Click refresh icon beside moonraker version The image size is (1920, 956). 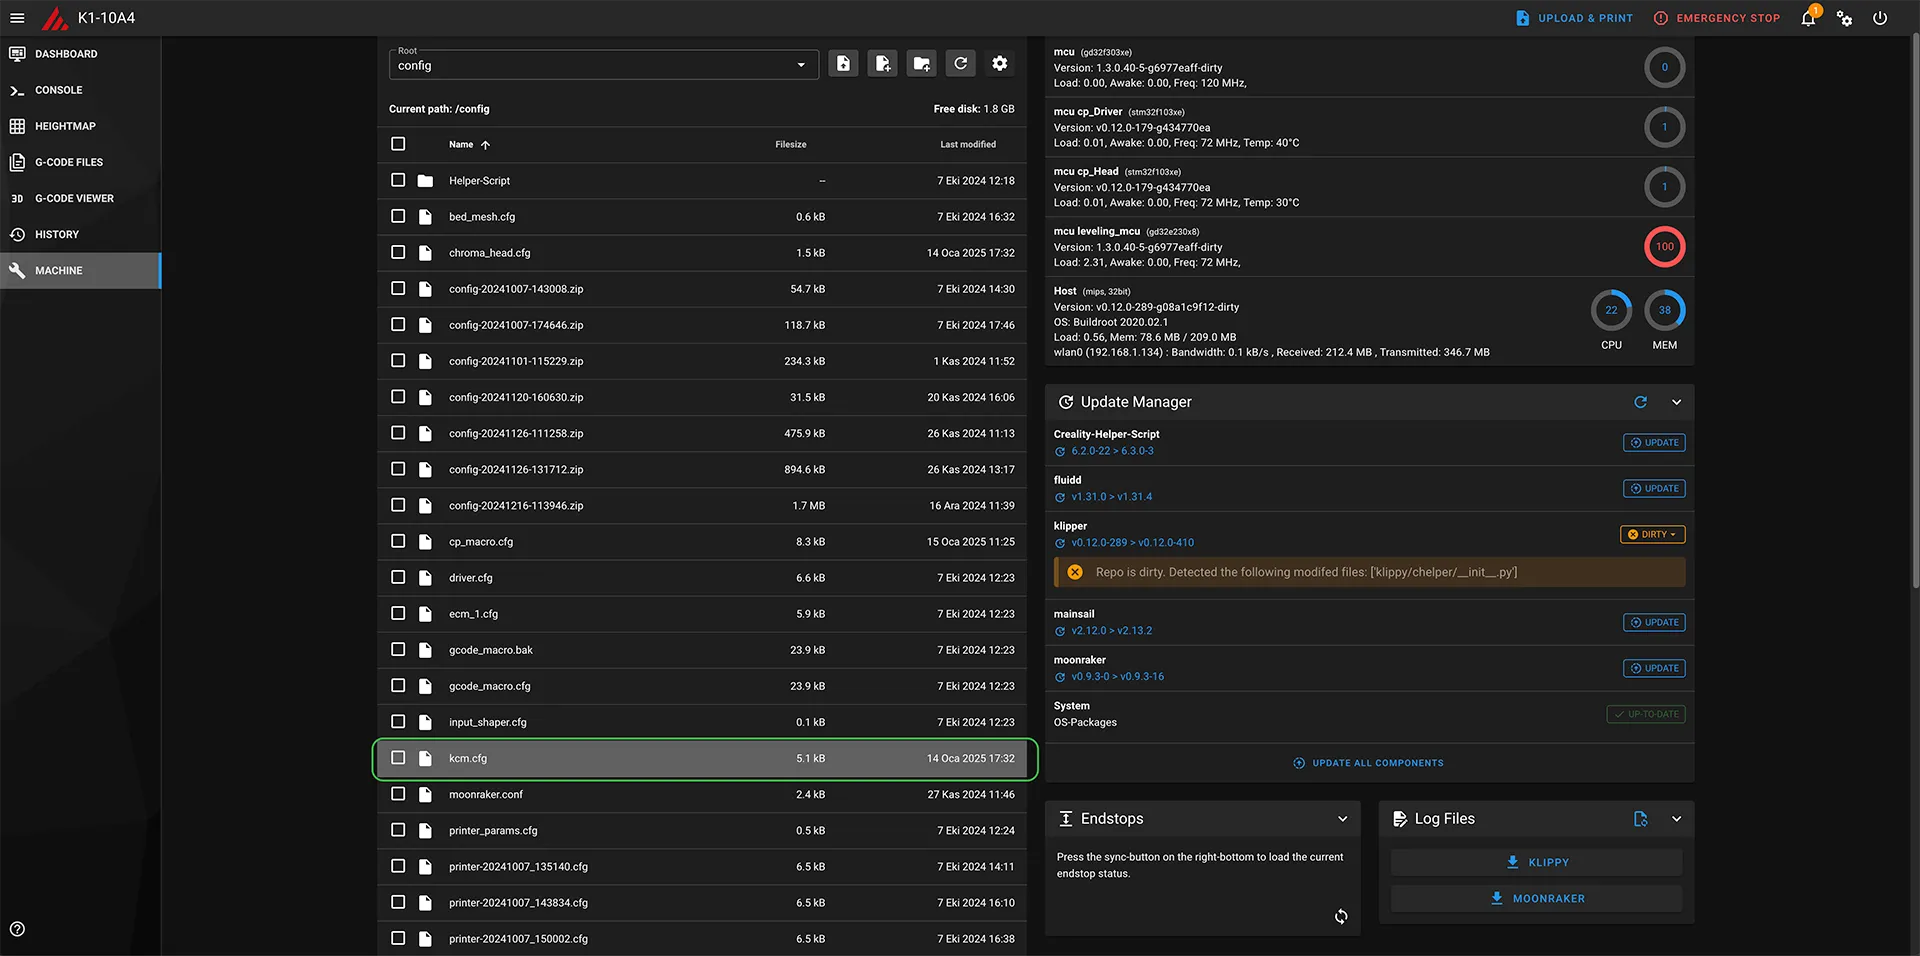[x=1060, y=677]
